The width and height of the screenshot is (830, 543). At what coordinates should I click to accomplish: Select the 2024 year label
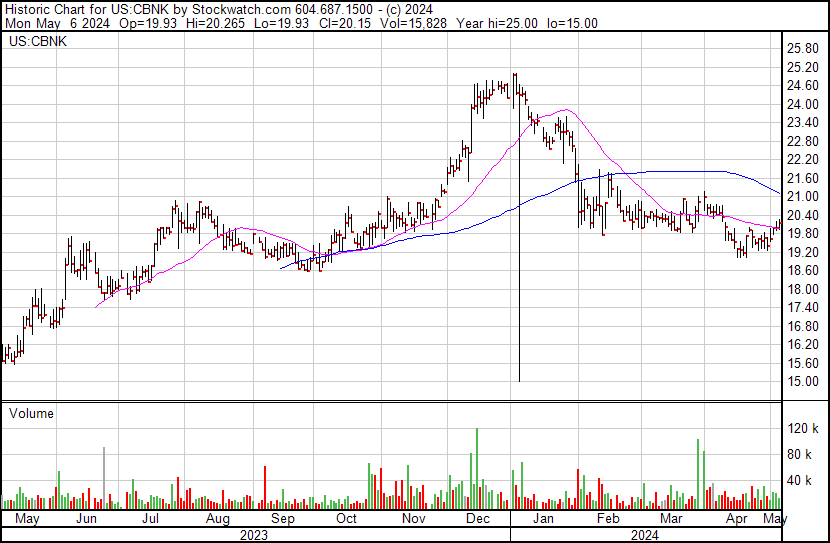(x=644, y=535)
